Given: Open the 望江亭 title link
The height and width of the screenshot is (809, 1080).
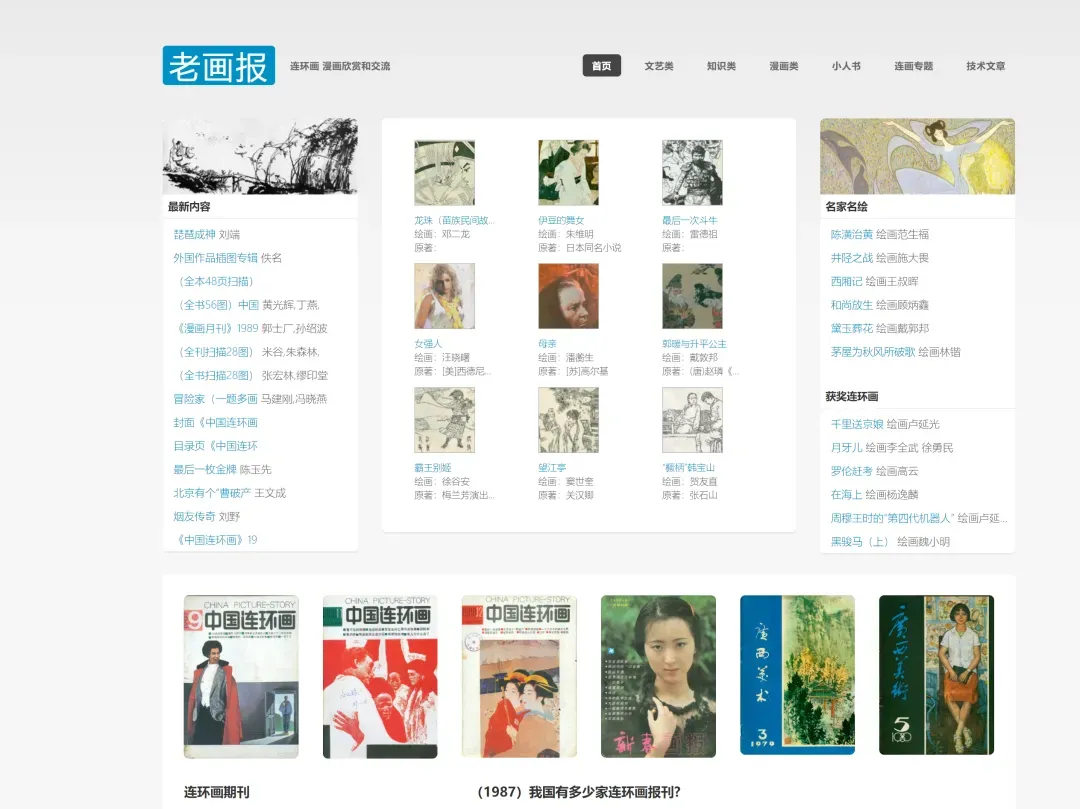Looking at the screenshot, I should click(552, 468).
